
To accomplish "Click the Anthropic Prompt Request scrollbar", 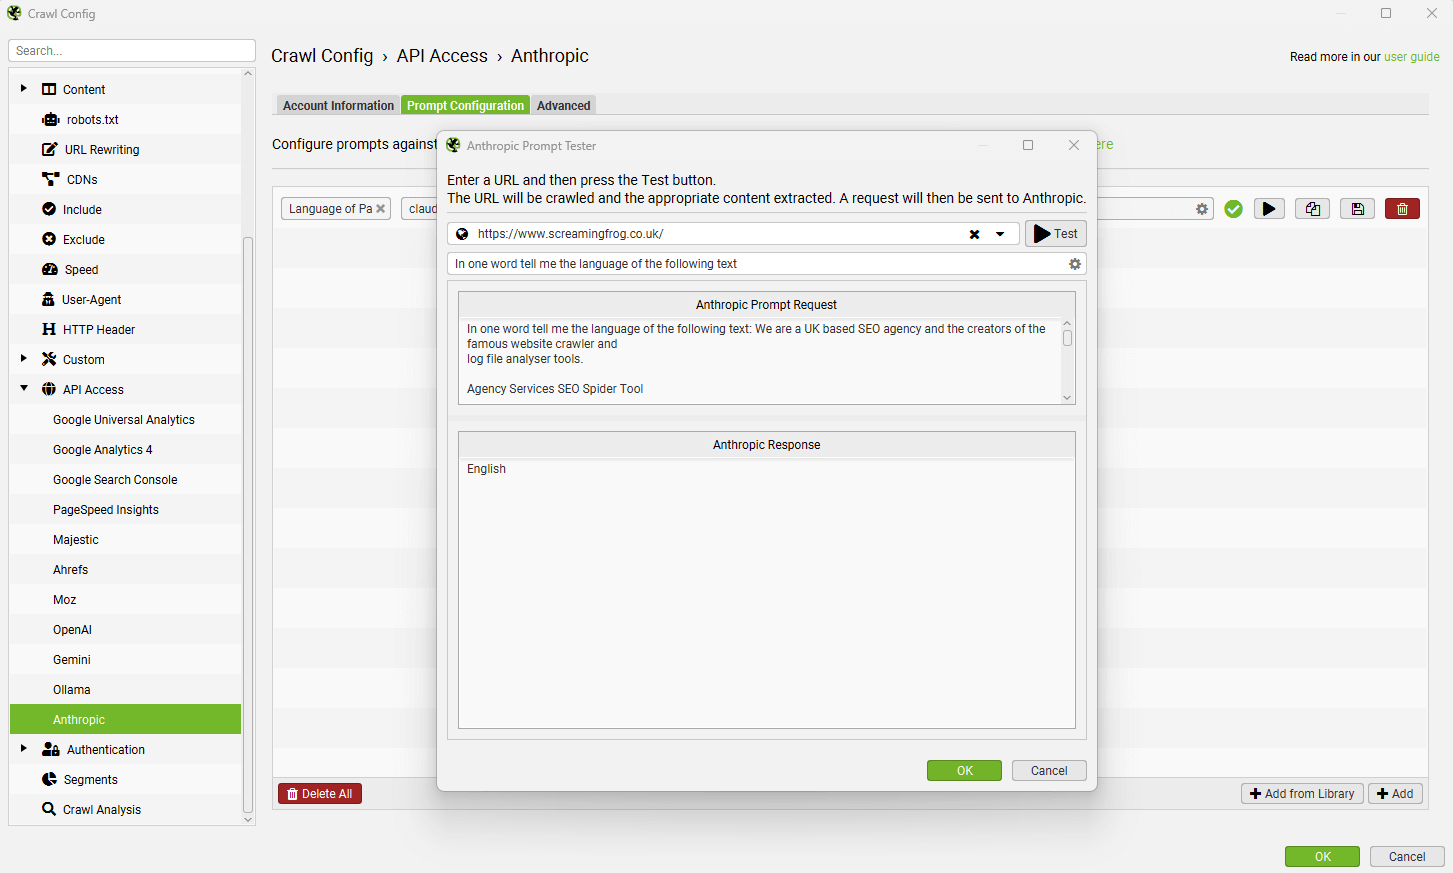I will point(1067,339).
